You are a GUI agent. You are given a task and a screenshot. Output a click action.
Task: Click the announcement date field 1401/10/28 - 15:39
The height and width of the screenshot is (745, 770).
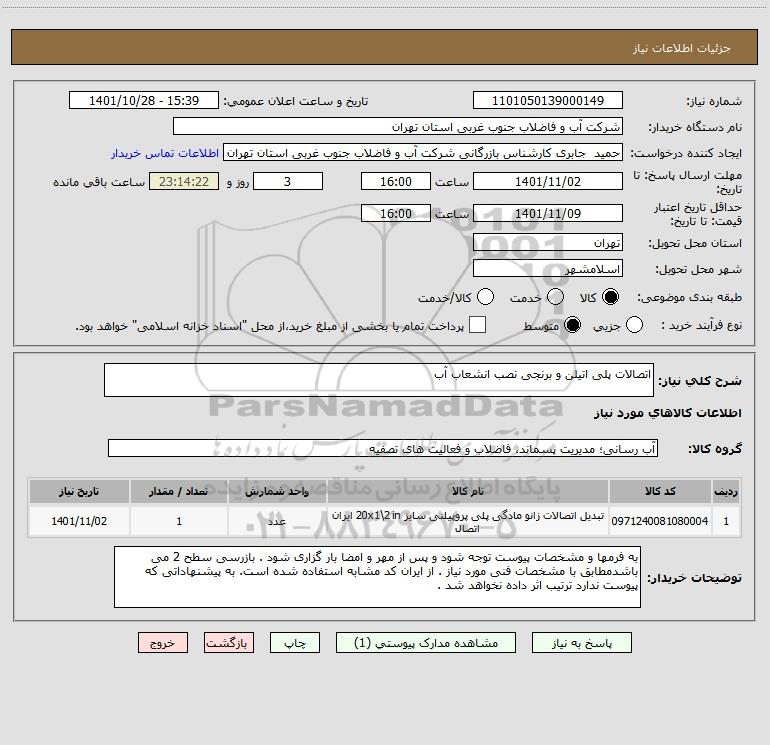pyautogui.click(x=144, y=101)
